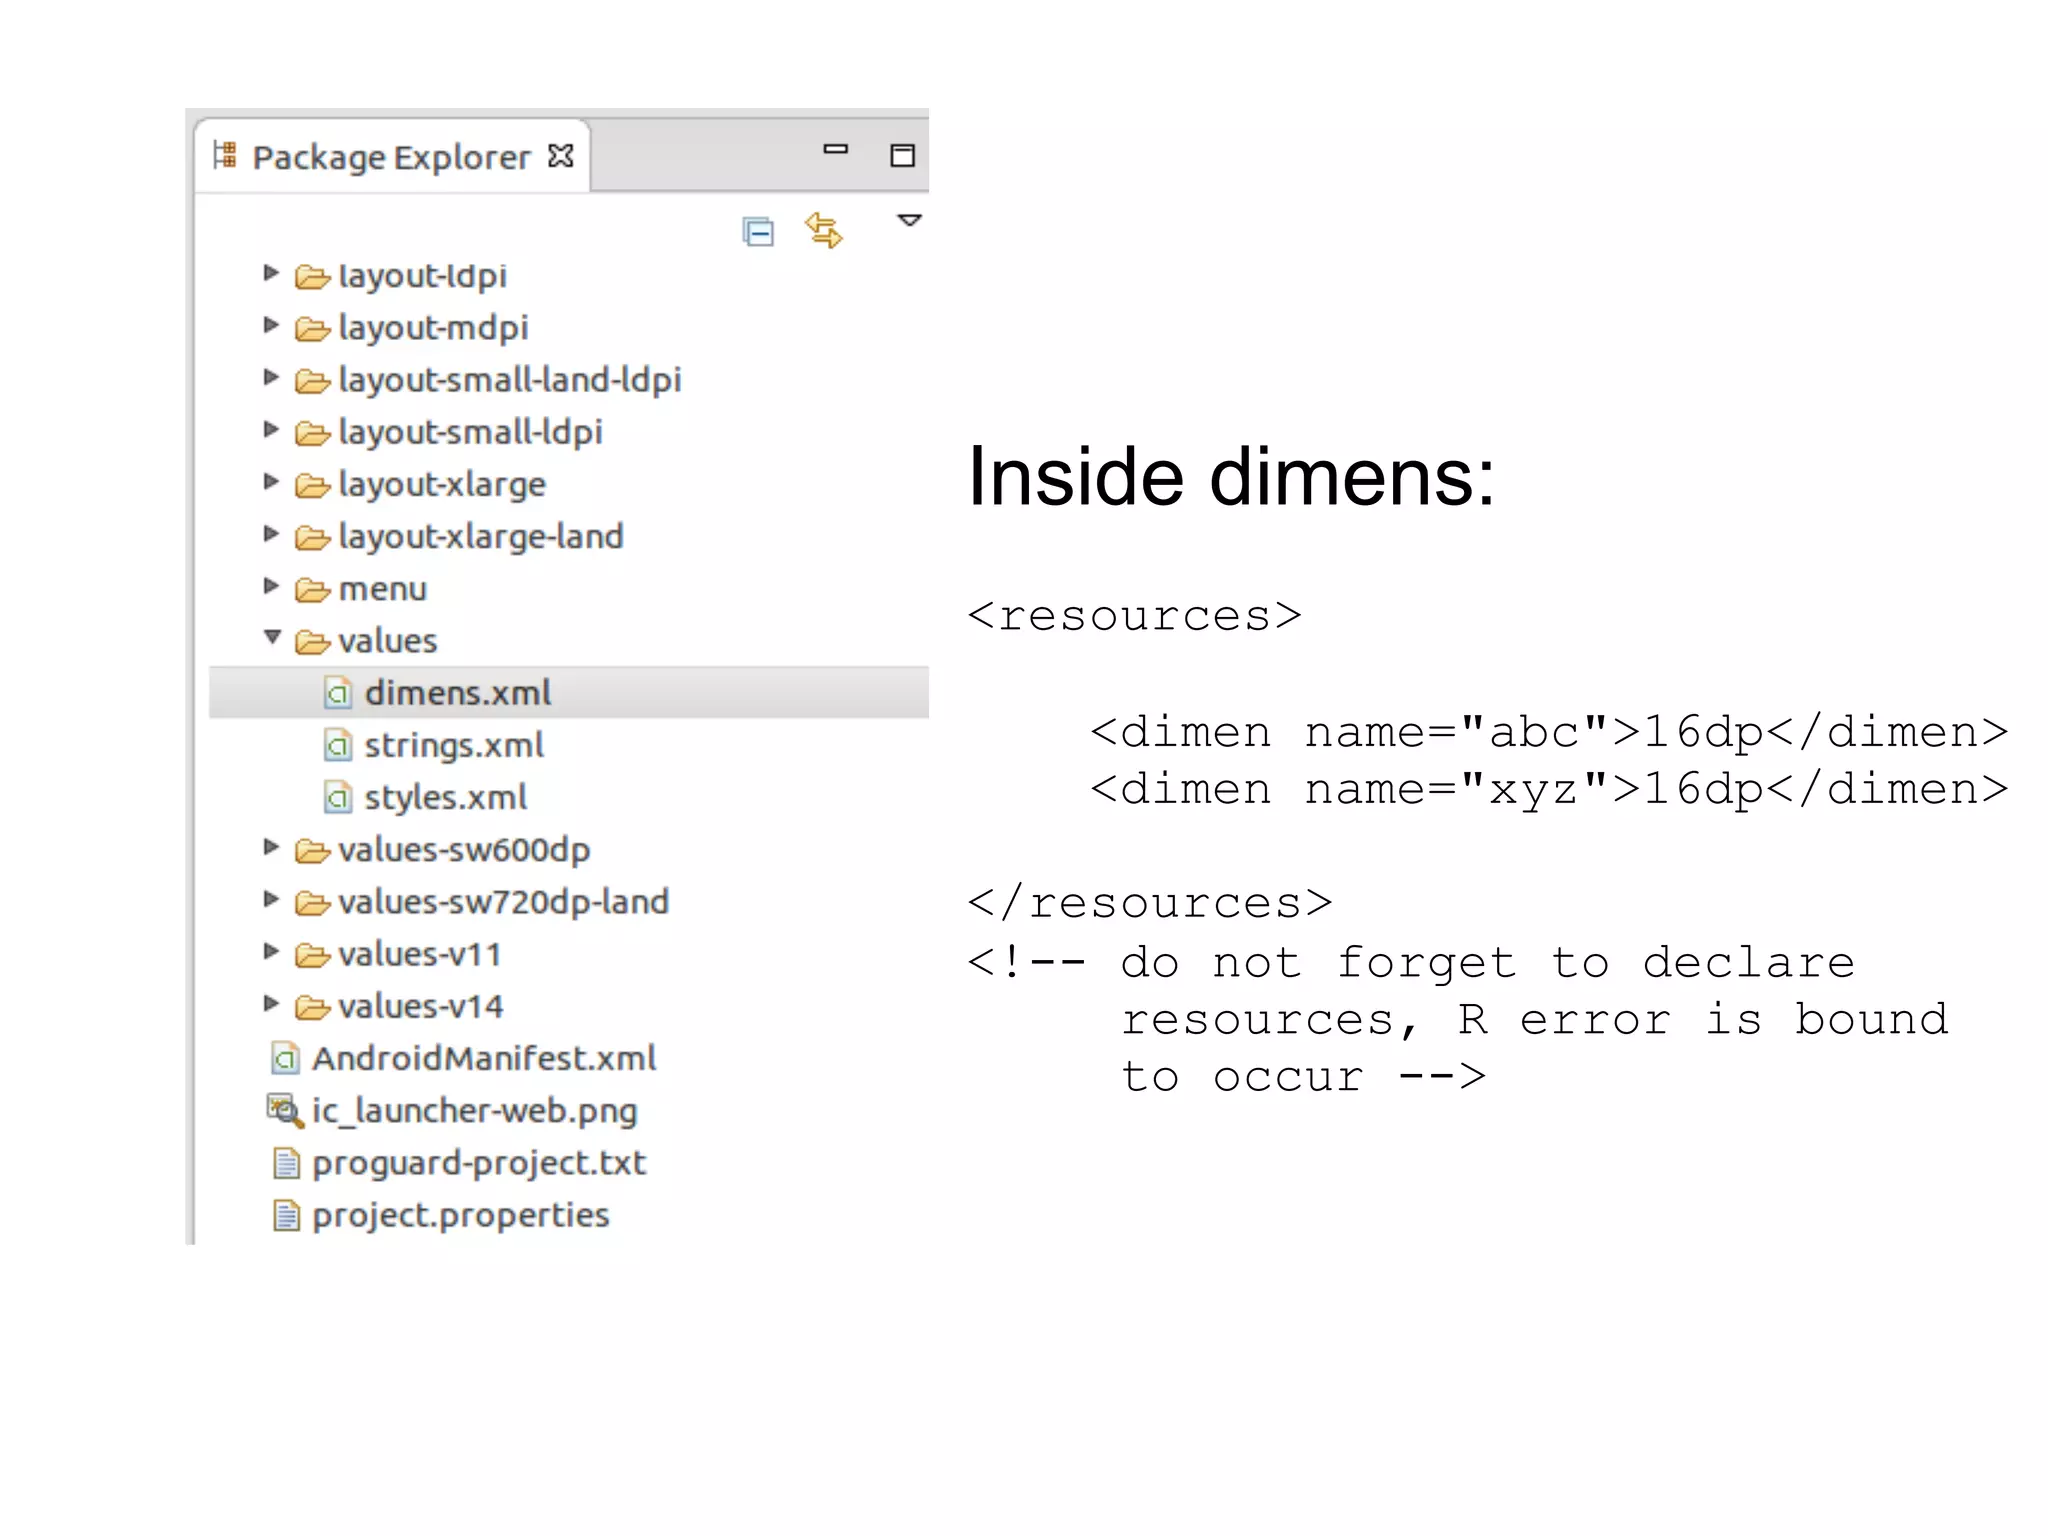Screen dimensions: 2048x1536
Task: Expand the layout-ldpi folder
Action: click(270, 272)
